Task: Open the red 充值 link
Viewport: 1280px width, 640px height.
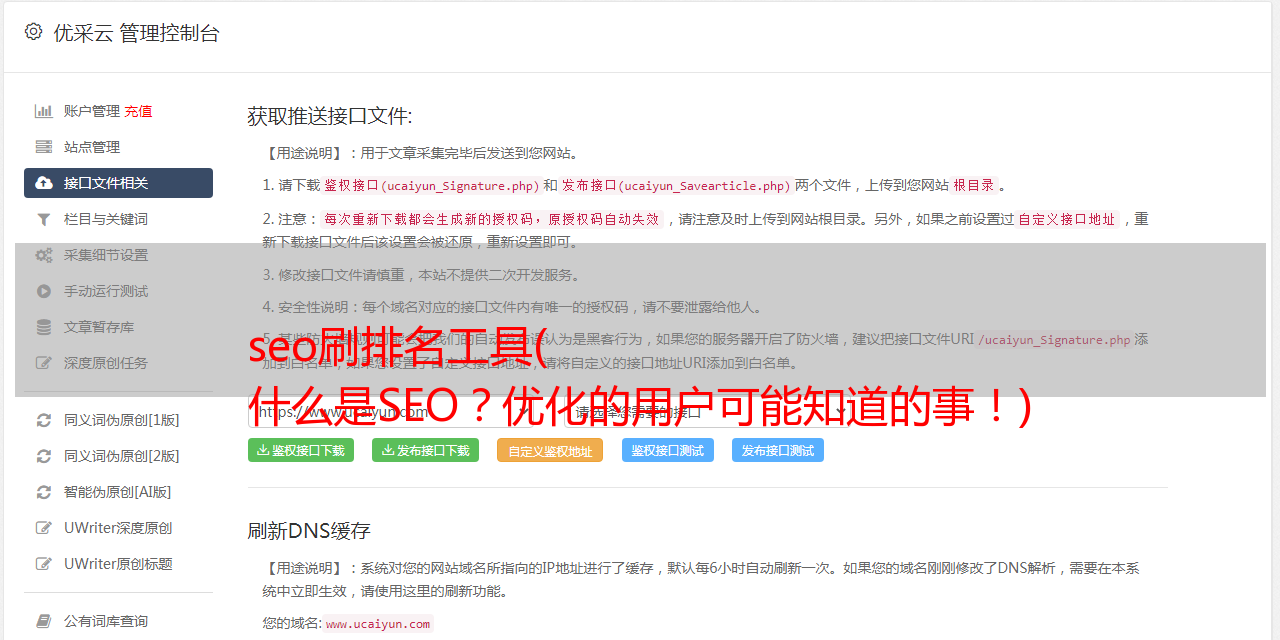Action: tap(138, 111)
